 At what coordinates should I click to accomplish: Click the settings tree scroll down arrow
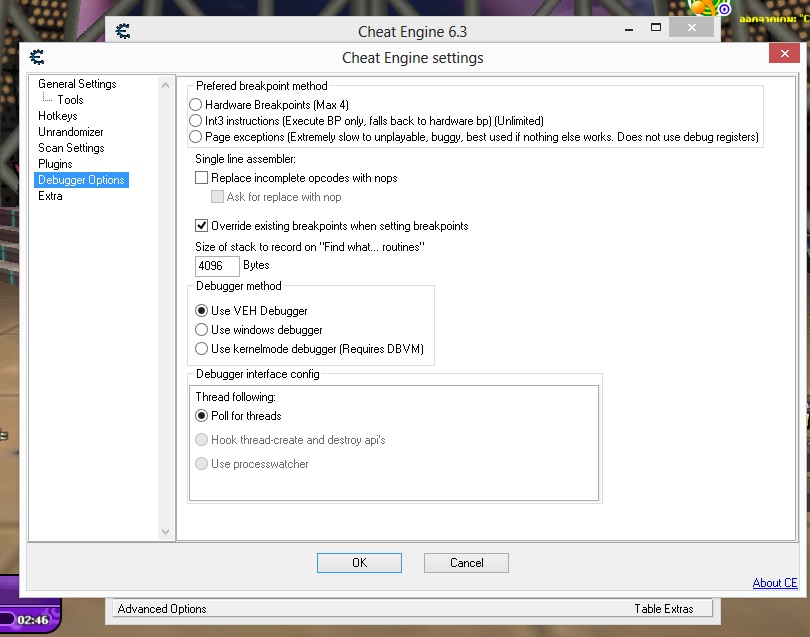pyautogui.click(x=165, y=532)
